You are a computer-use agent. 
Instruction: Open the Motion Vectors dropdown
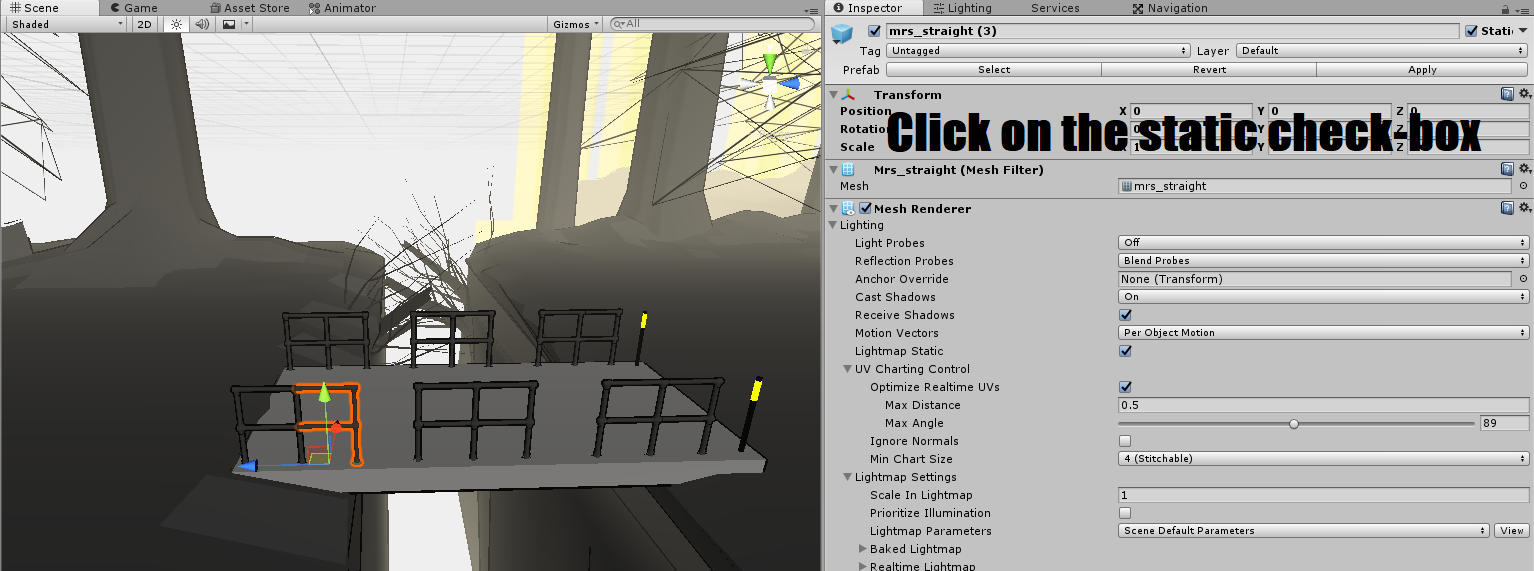pos(1323,333)
